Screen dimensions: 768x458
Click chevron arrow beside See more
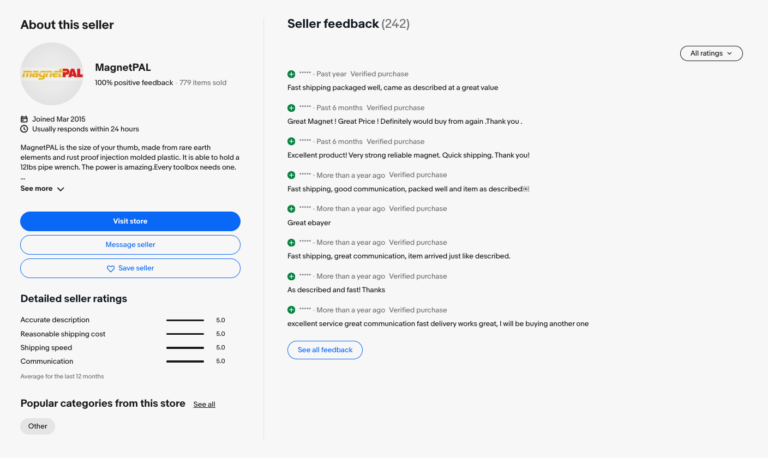click(x=61, y=189)
